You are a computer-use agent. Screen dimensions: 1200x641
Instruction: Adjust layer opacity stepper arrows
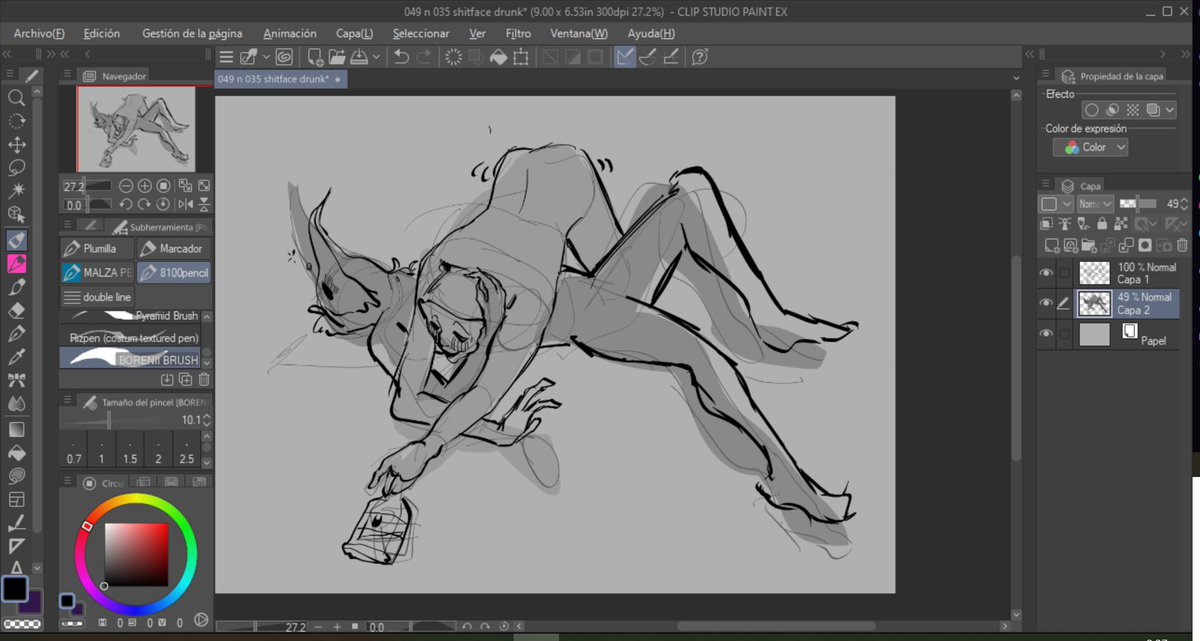point(1186,204)
